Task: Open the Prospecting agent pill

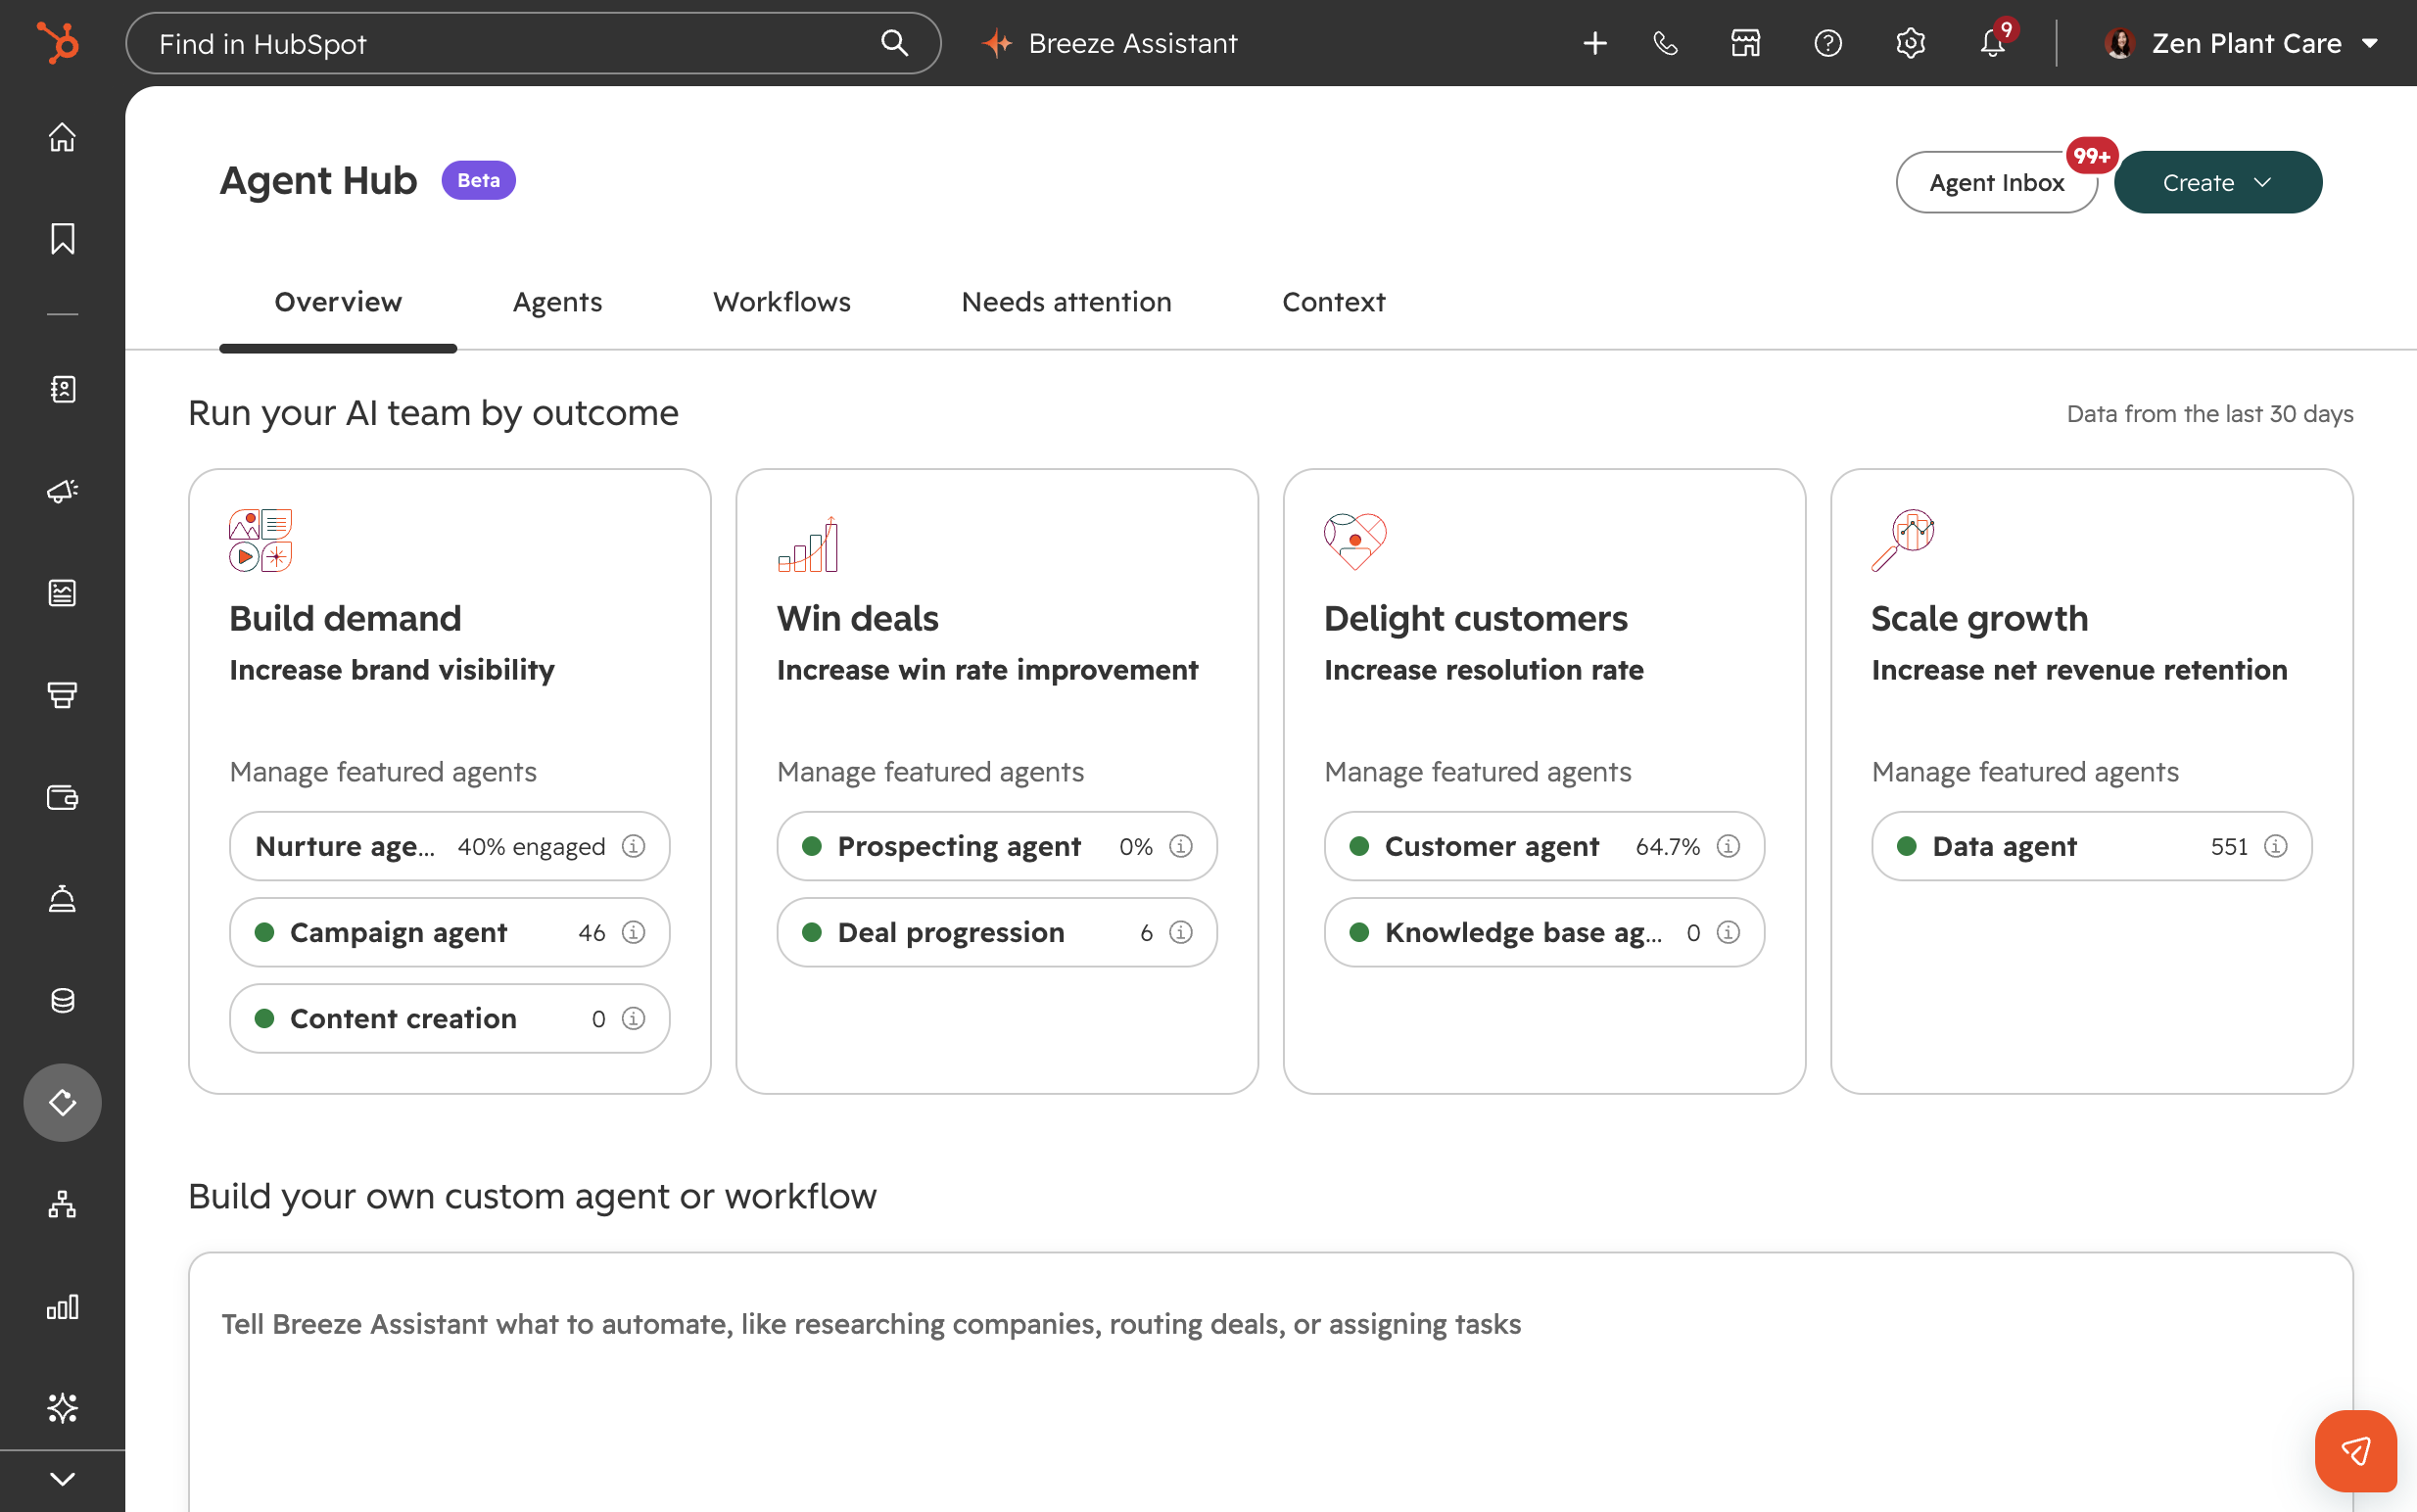Action: [997, 846]
